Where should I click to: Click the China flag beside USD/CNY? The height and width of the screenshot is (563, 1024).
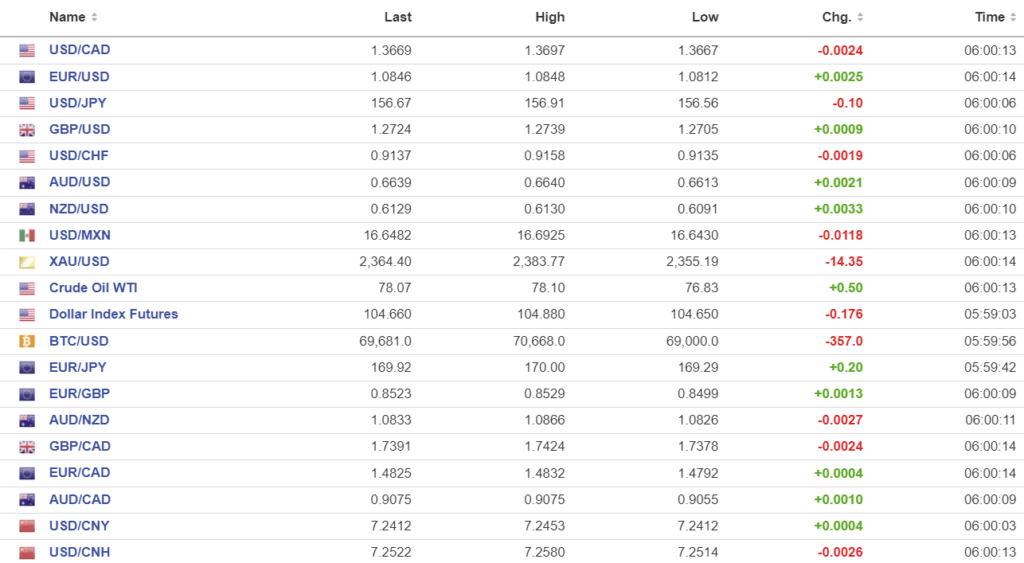coord(27,526)
